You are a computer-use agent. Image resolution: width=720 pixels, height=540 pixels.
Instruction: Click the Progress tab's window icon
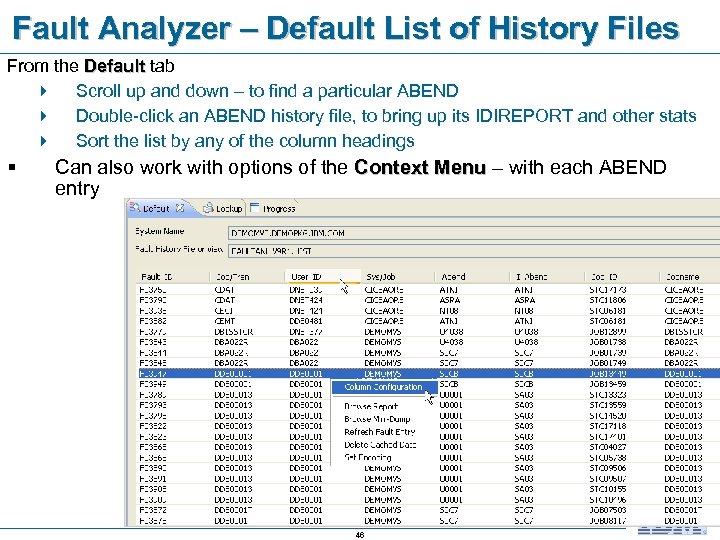point(255,208)
